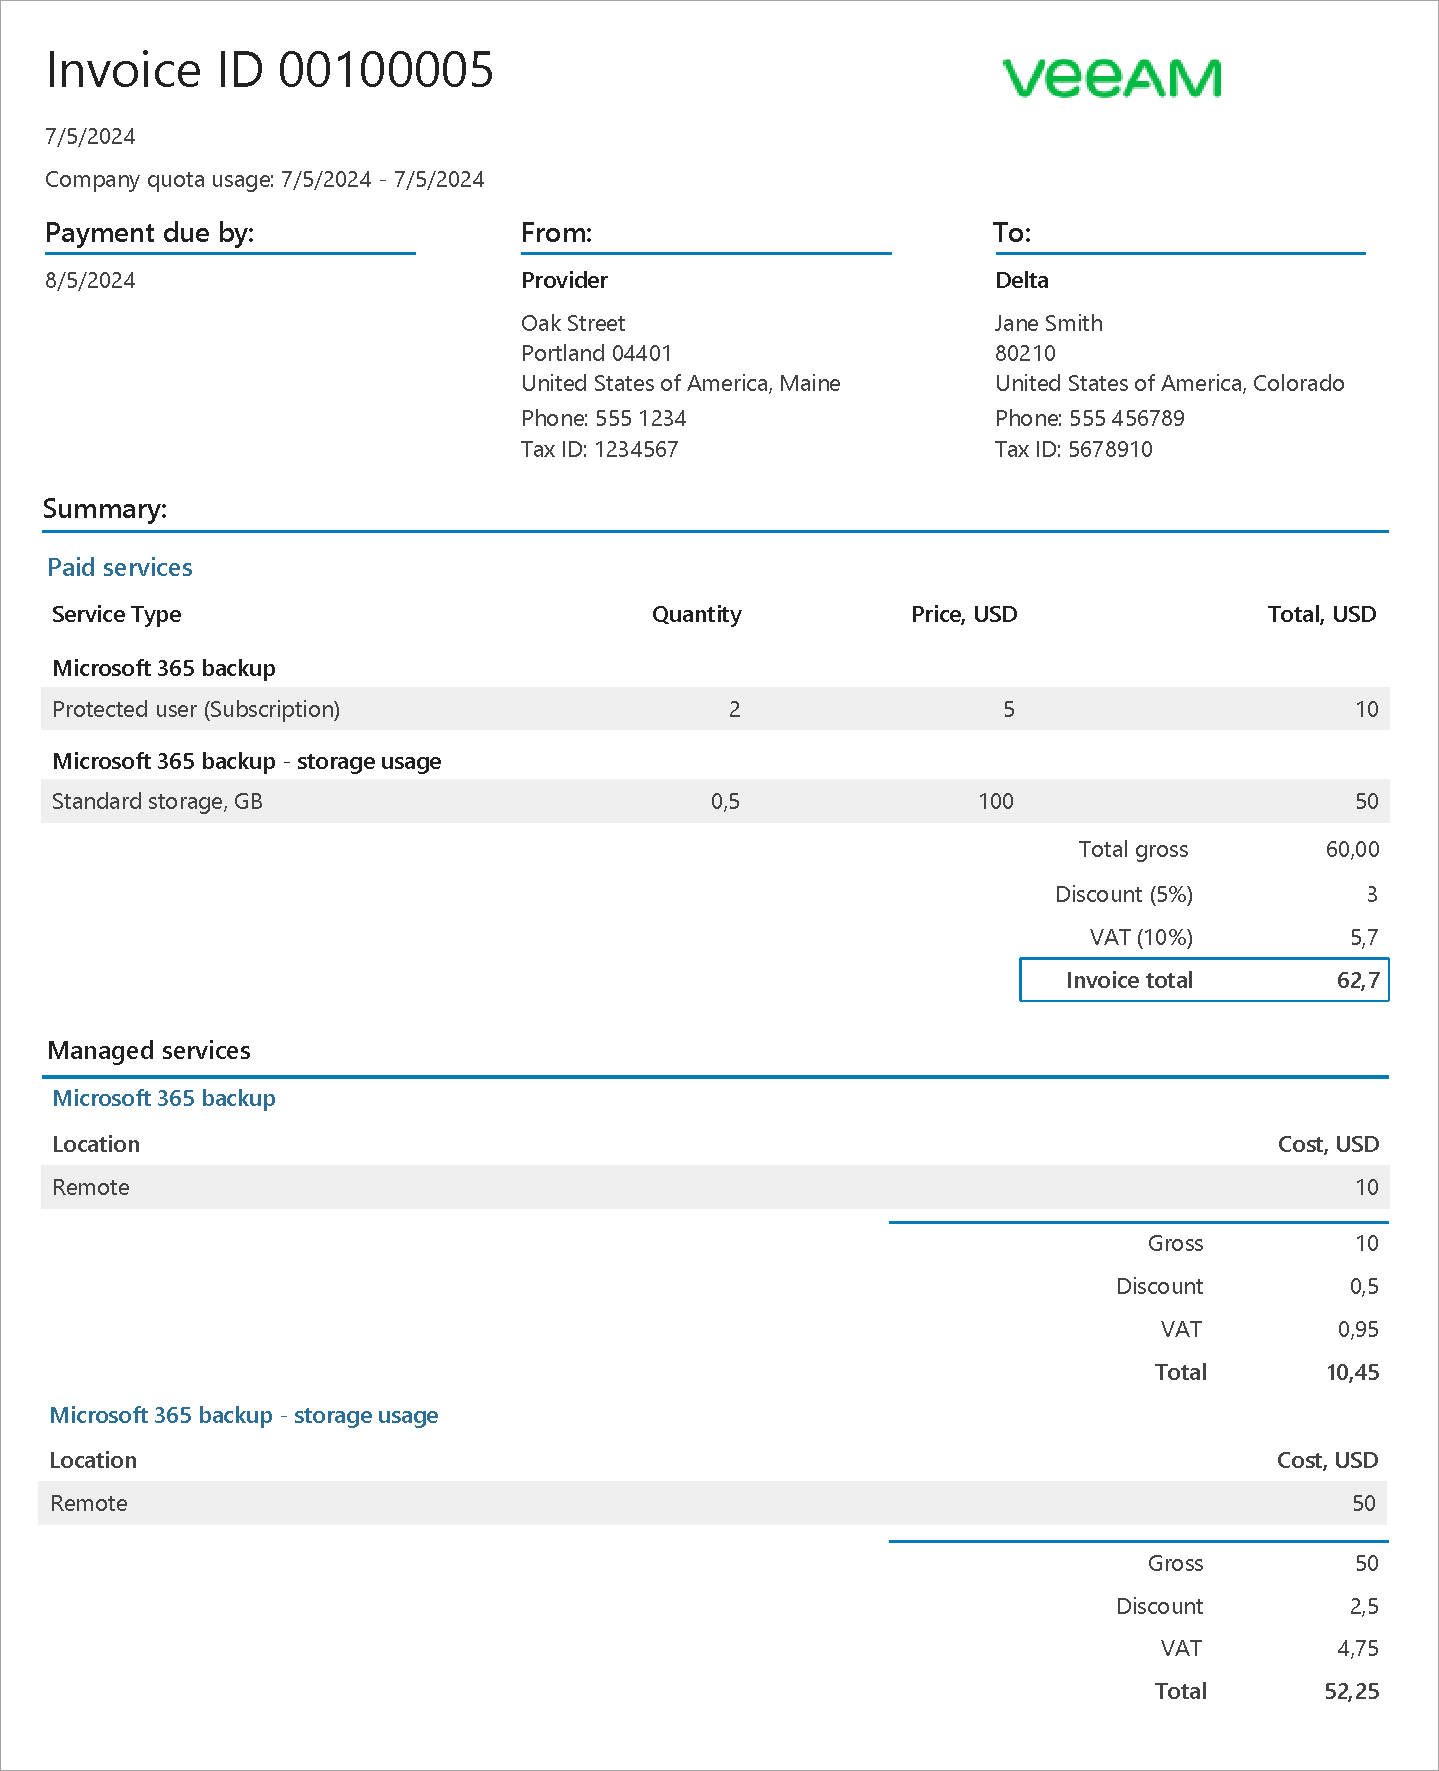Click the Invoice total box
1439x1771 pixels.
point(1203,980)
